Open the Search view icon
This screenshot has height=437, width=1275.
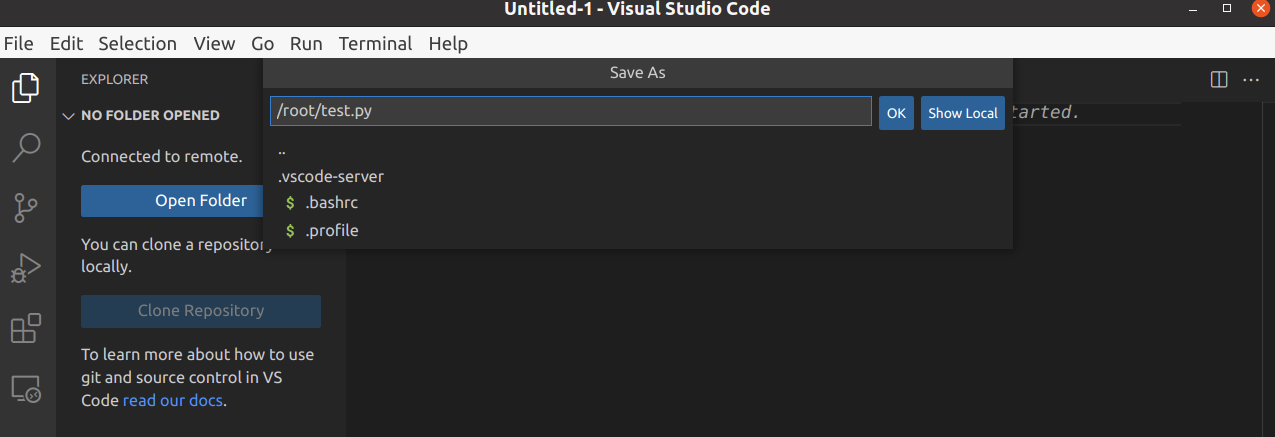click(26, 147)
